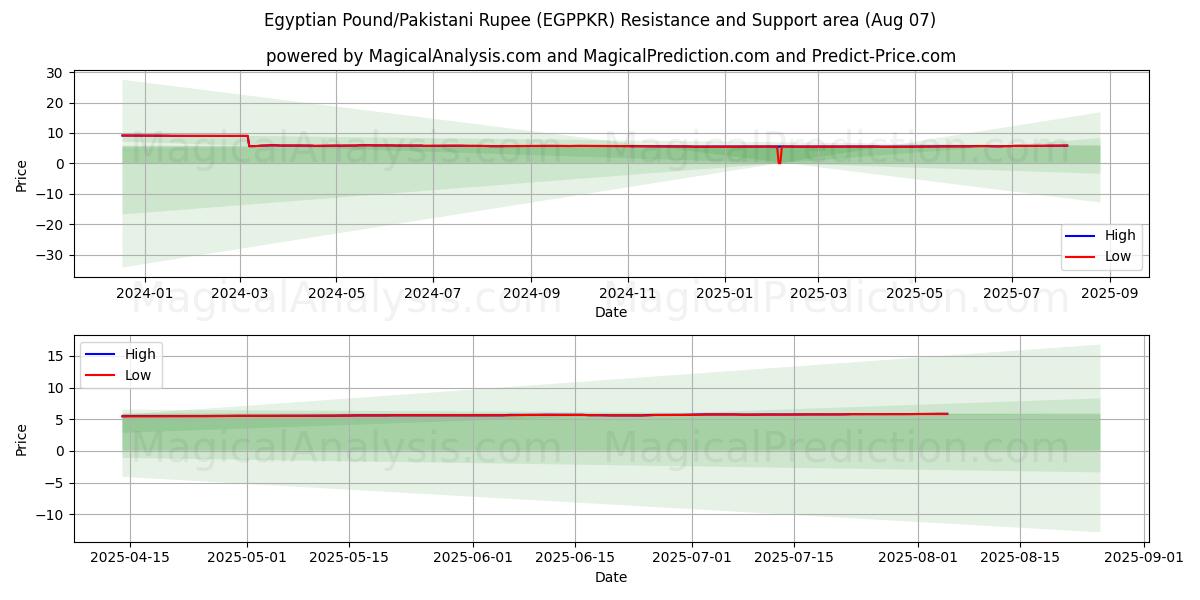Click the '2025-01' date tick label
The height and width of the screenshot is (600, 1200).
(725, 294)
